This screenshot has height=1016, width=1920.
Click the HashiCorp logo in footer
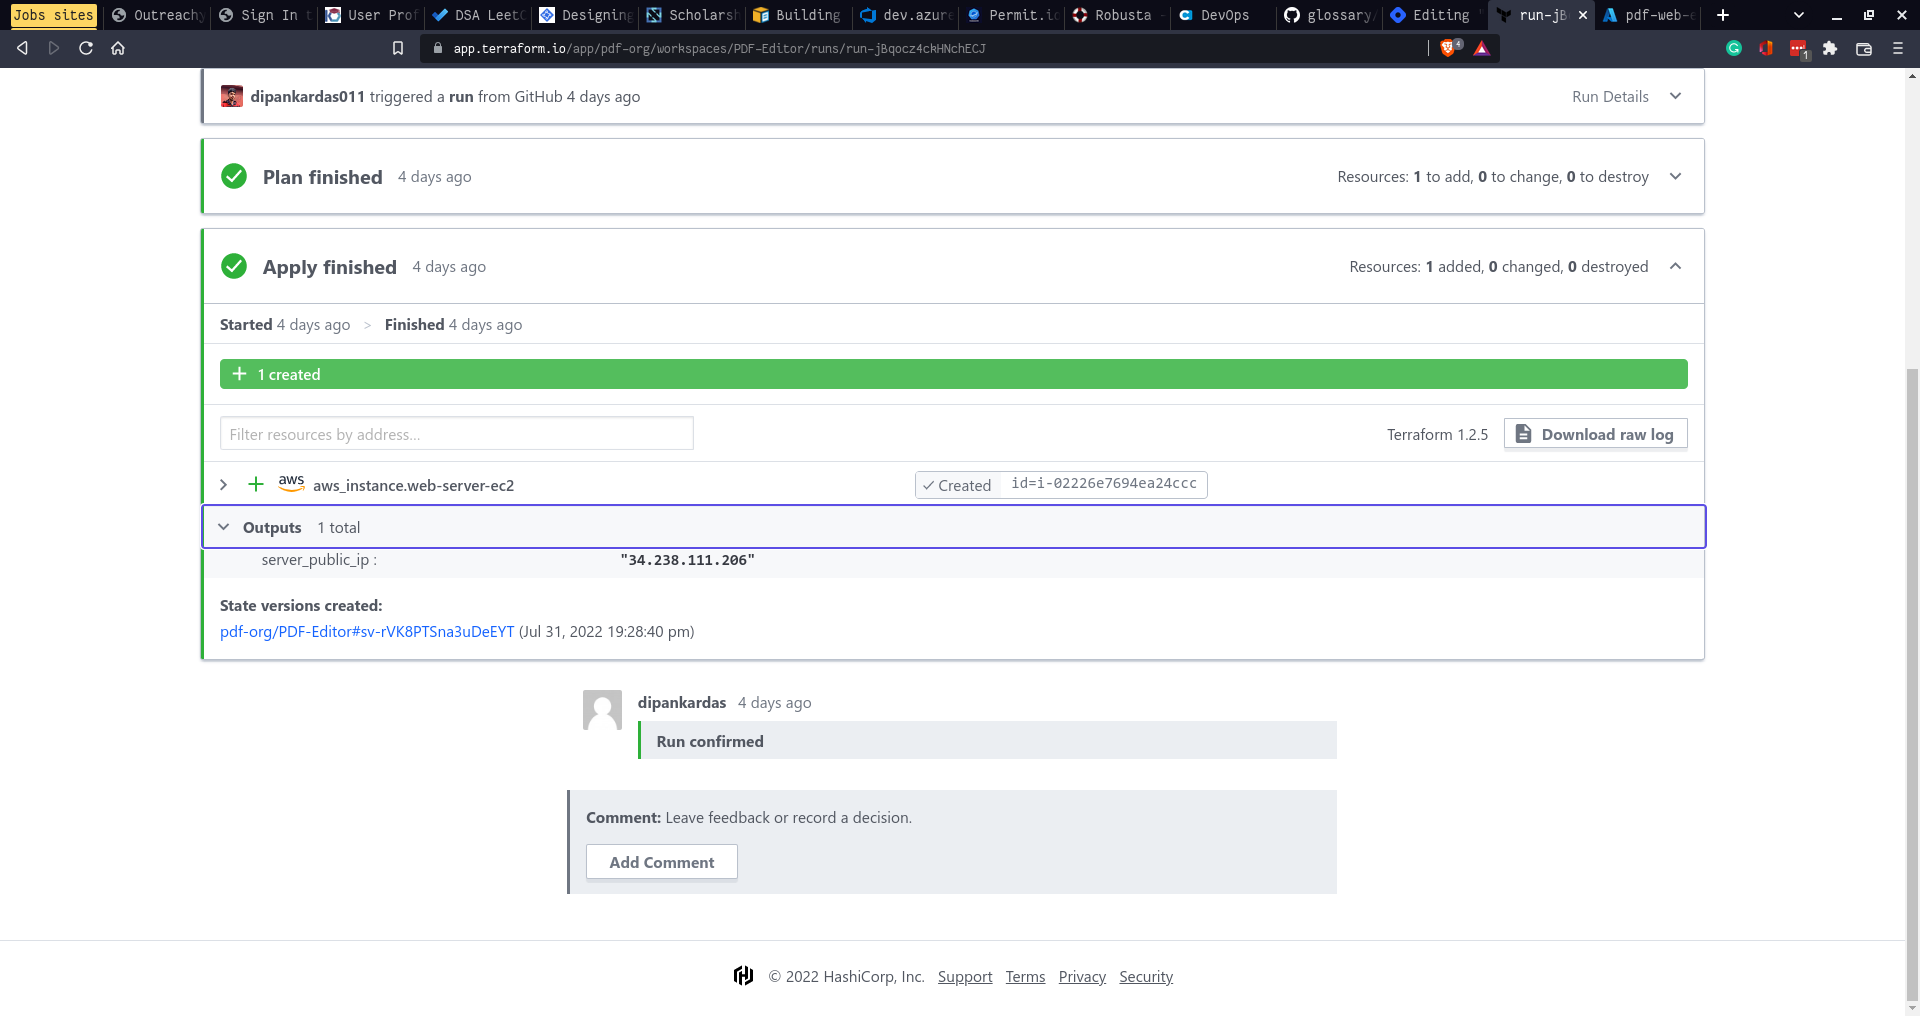point(743,976)
